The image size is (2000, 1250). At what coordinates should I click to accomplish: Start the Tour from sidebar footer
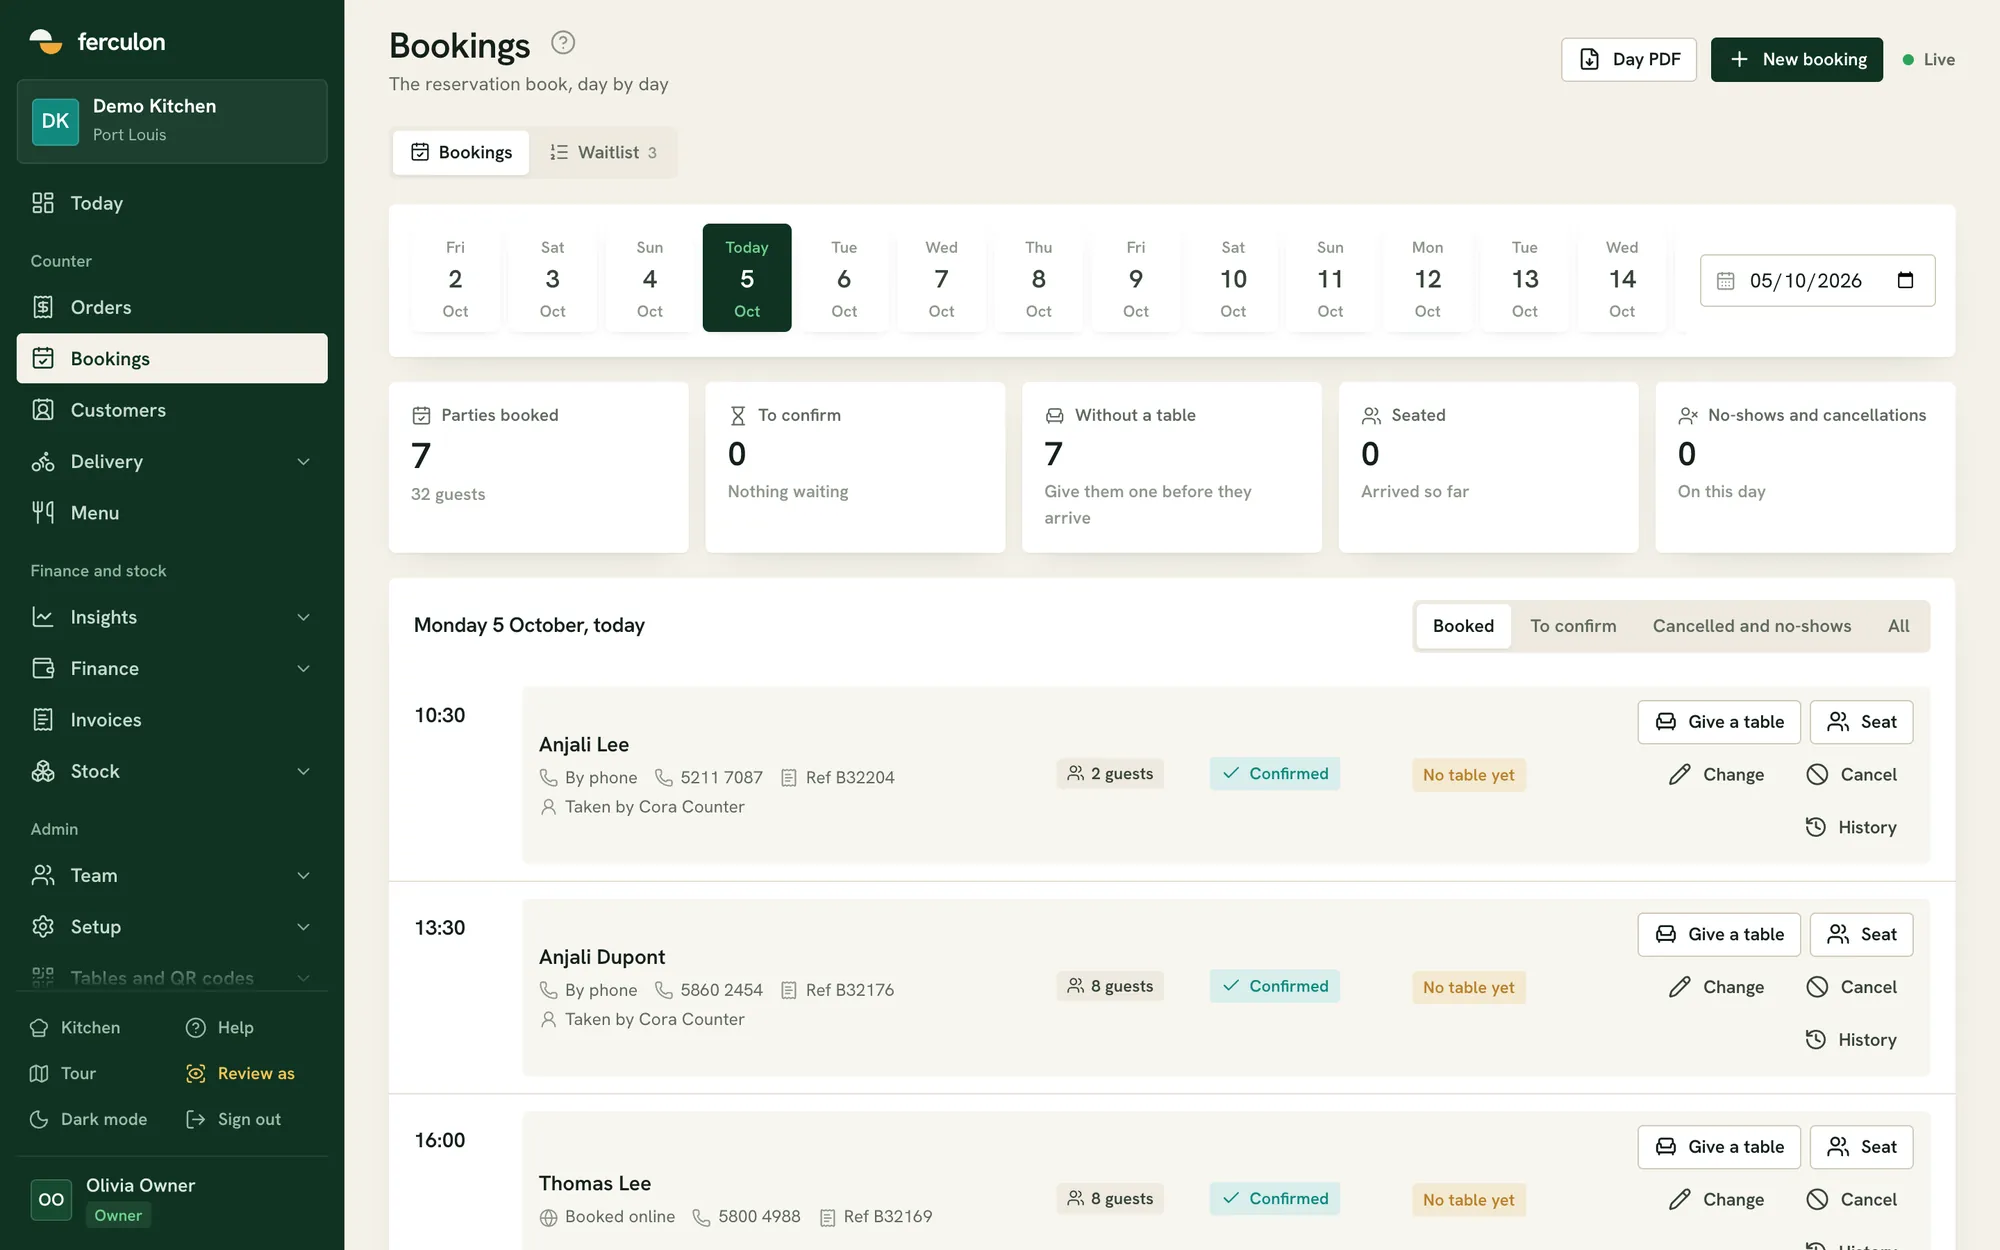click(63, 1073)
